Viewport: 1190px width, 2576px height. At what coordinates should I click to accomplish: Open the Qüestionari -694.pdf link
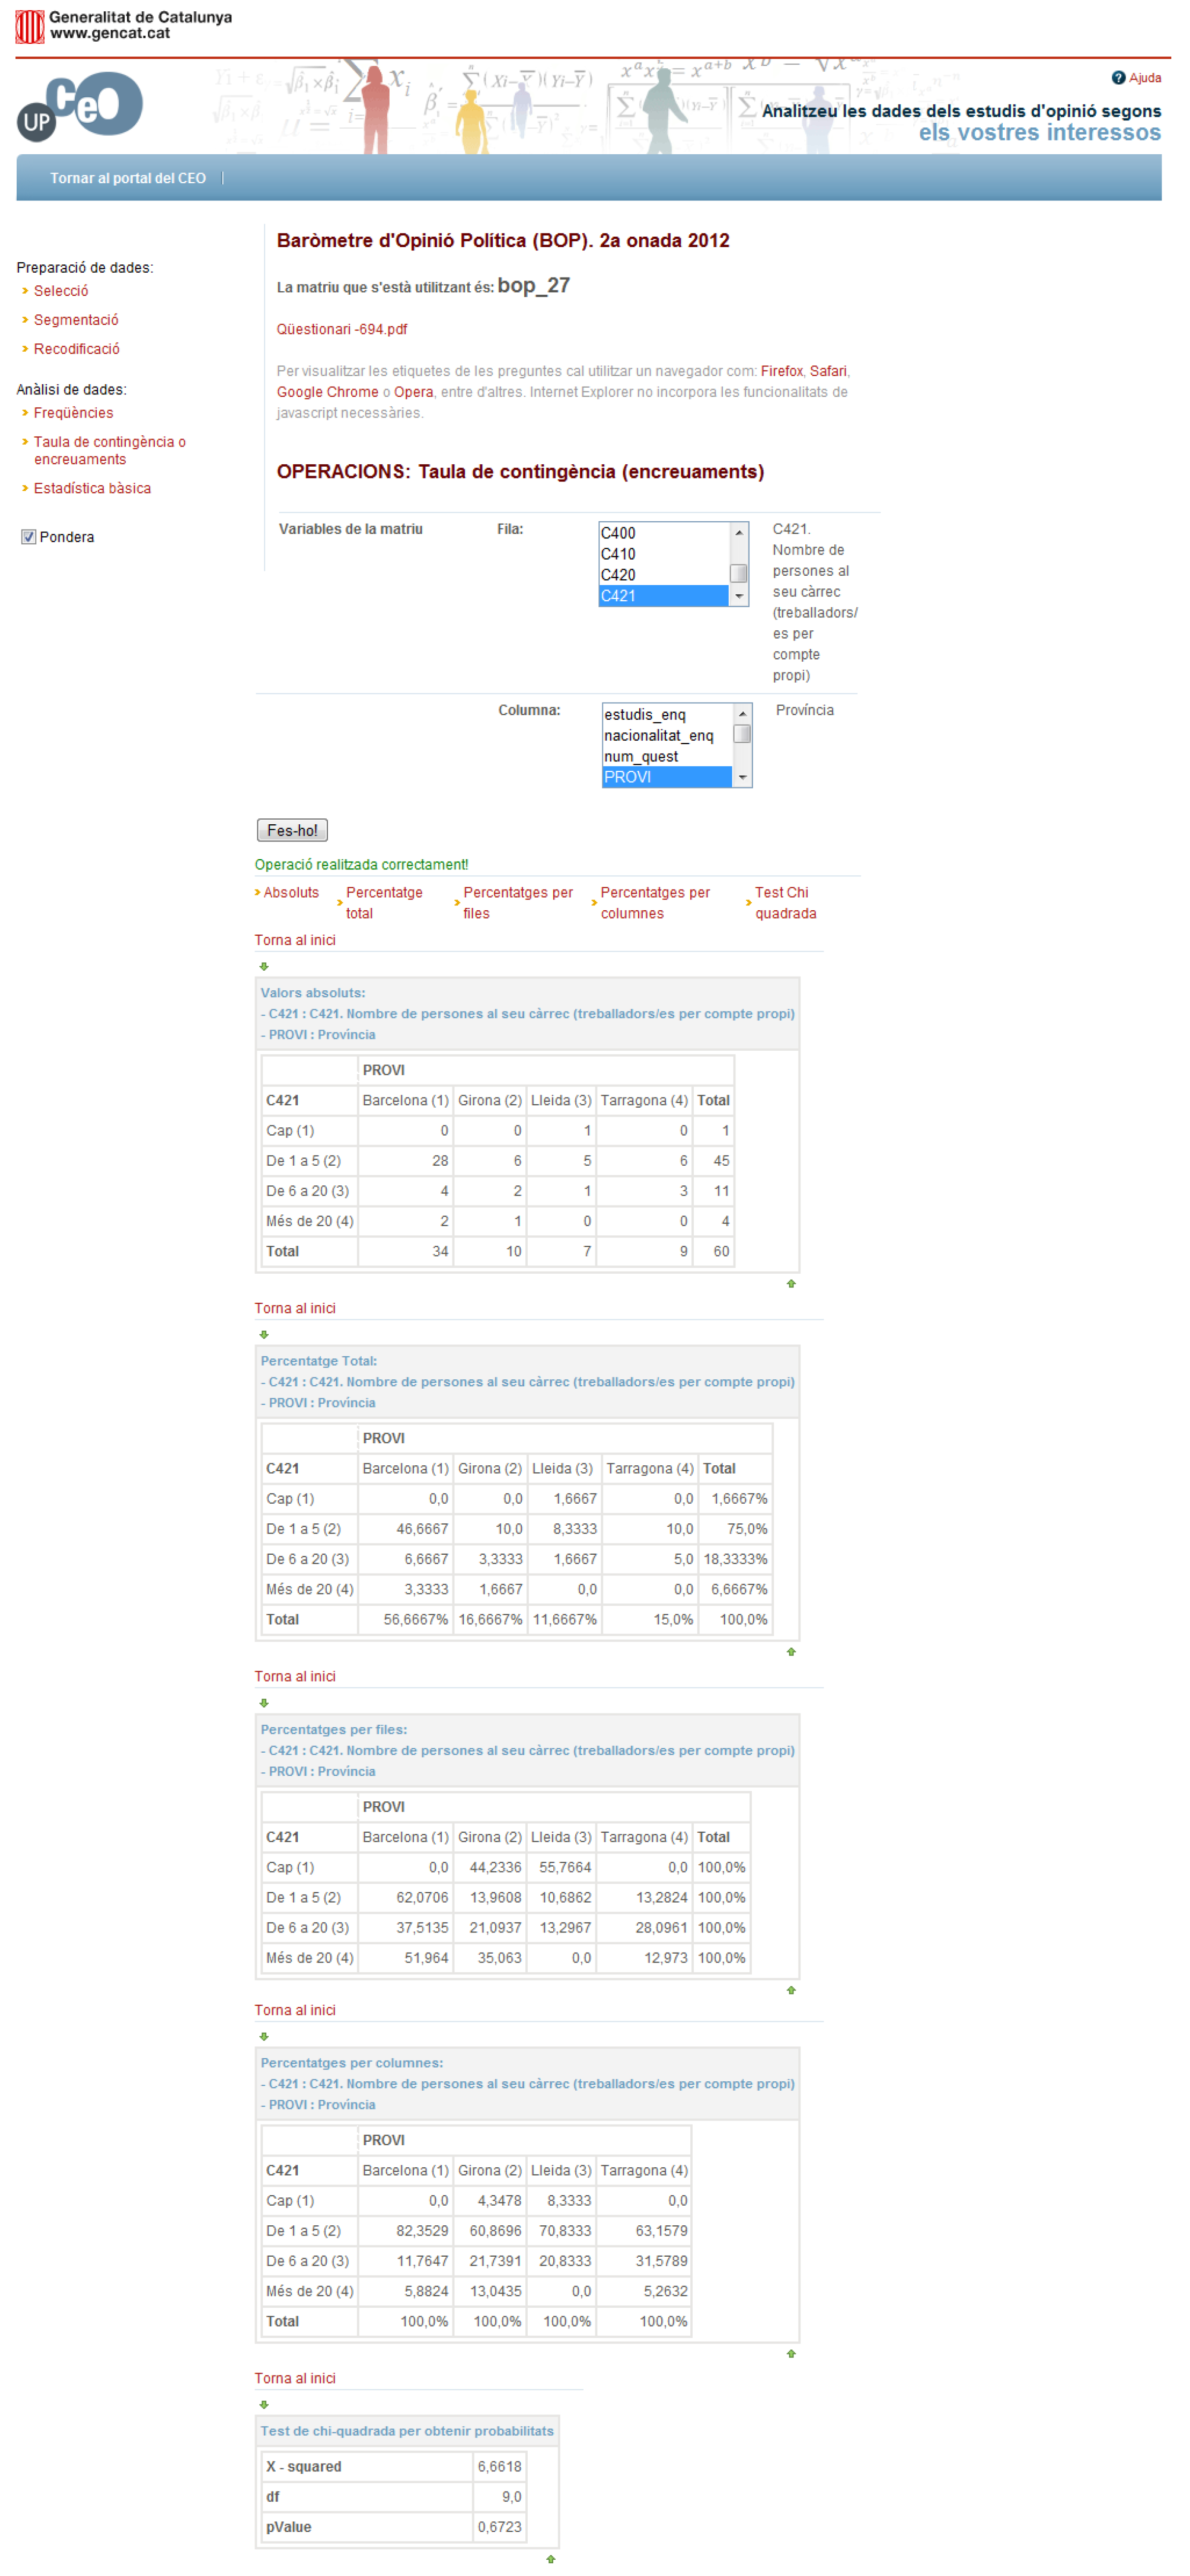tap(342, 329)
